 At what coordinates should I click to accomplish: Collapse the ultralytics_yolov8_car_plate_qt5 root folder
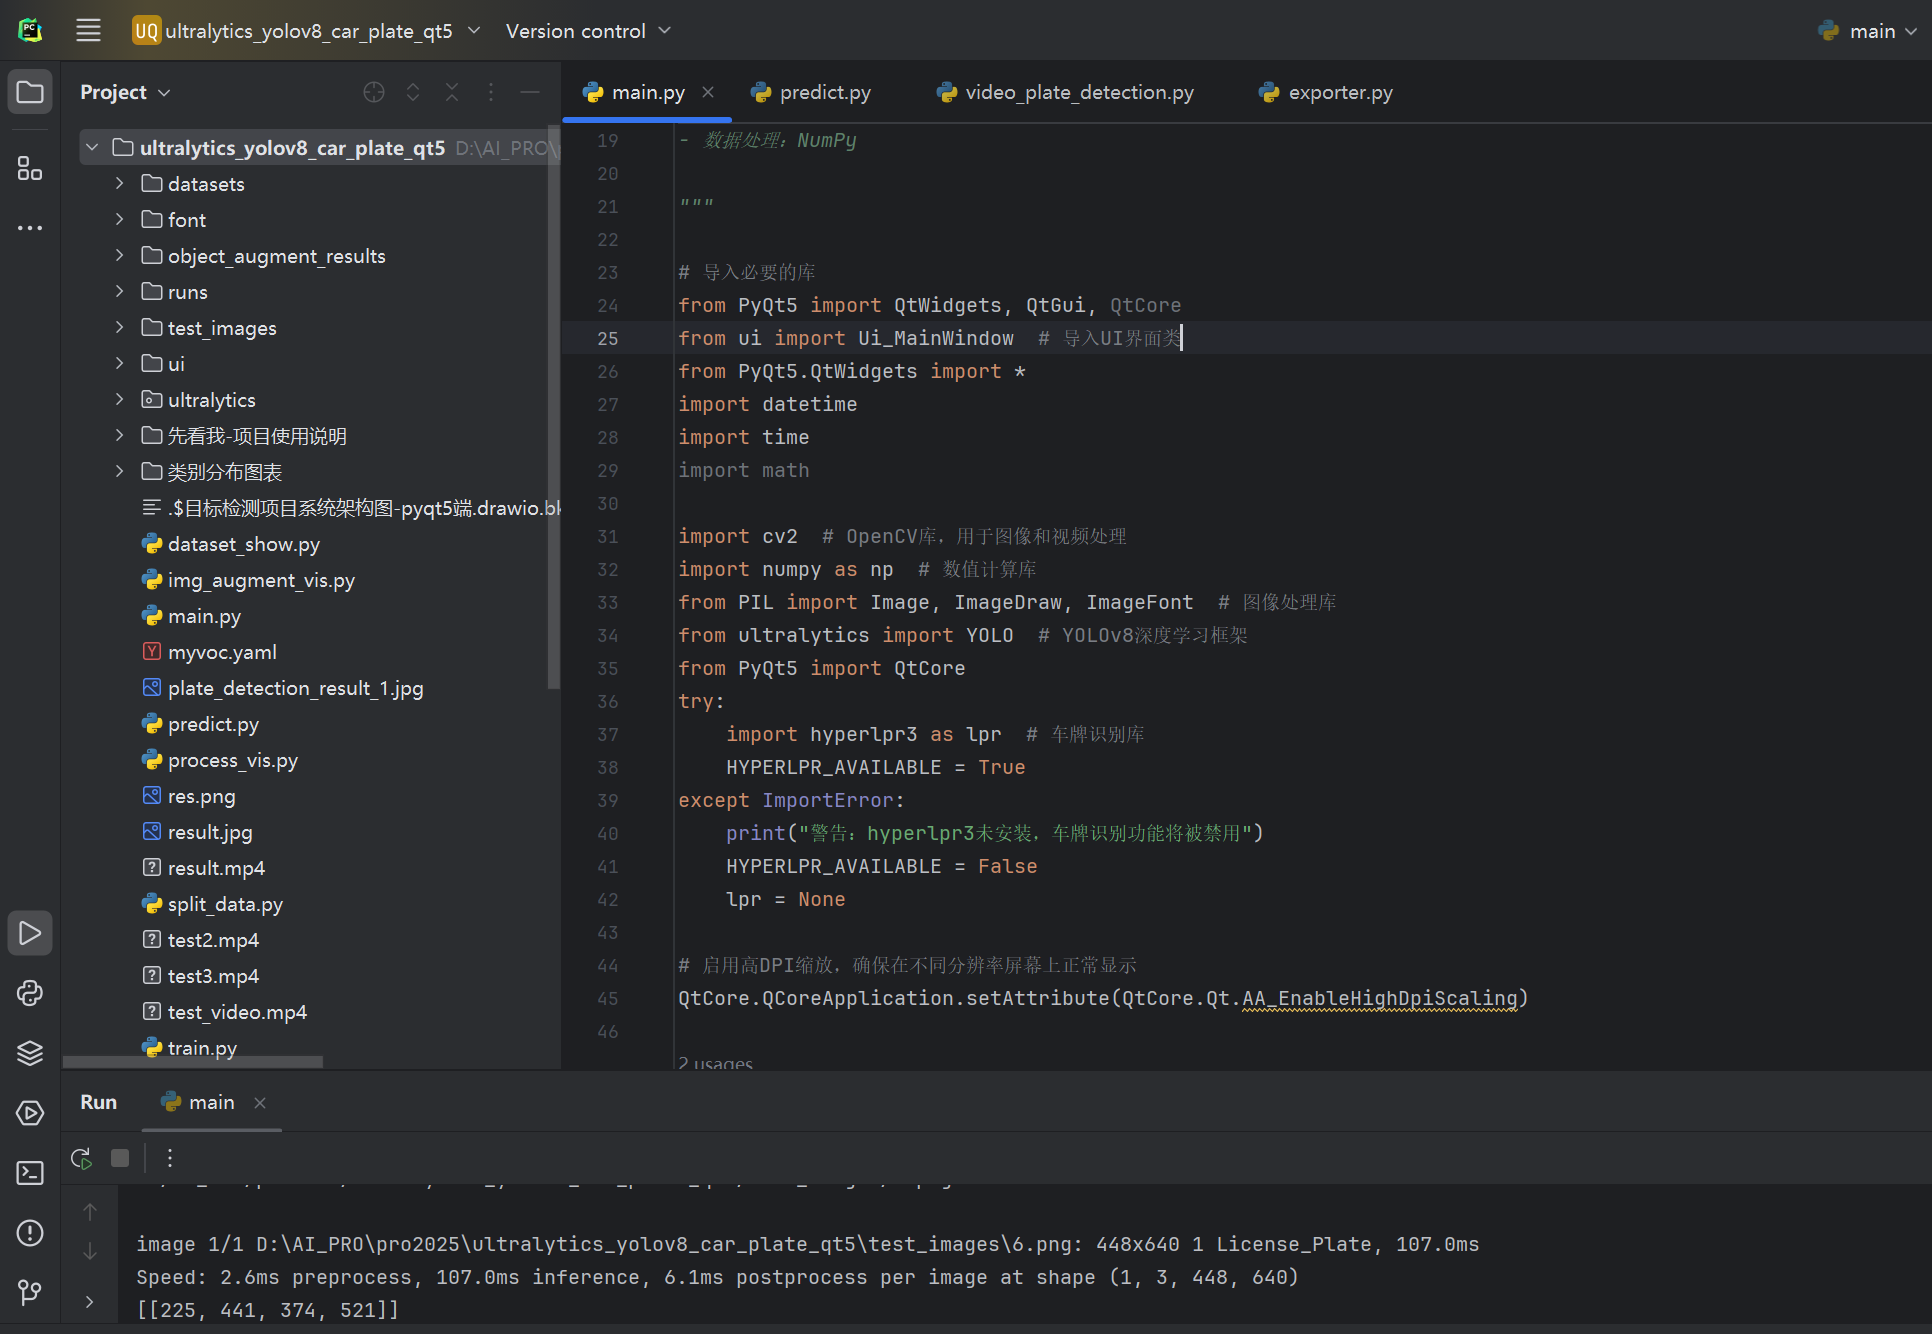[x=92, y=148]
